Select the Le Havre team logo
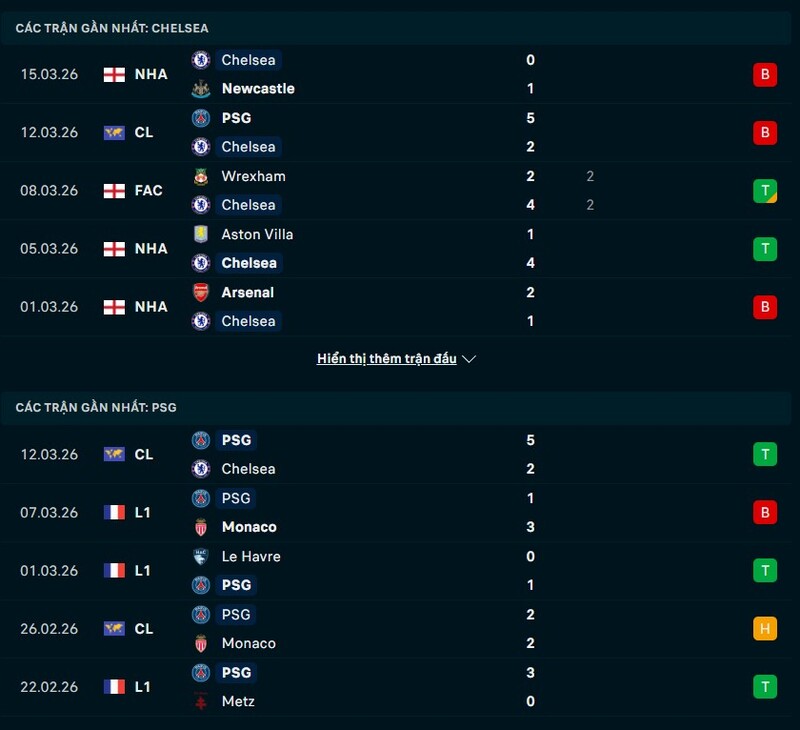This screenshot has width=800, height=730. click(200, 557)
